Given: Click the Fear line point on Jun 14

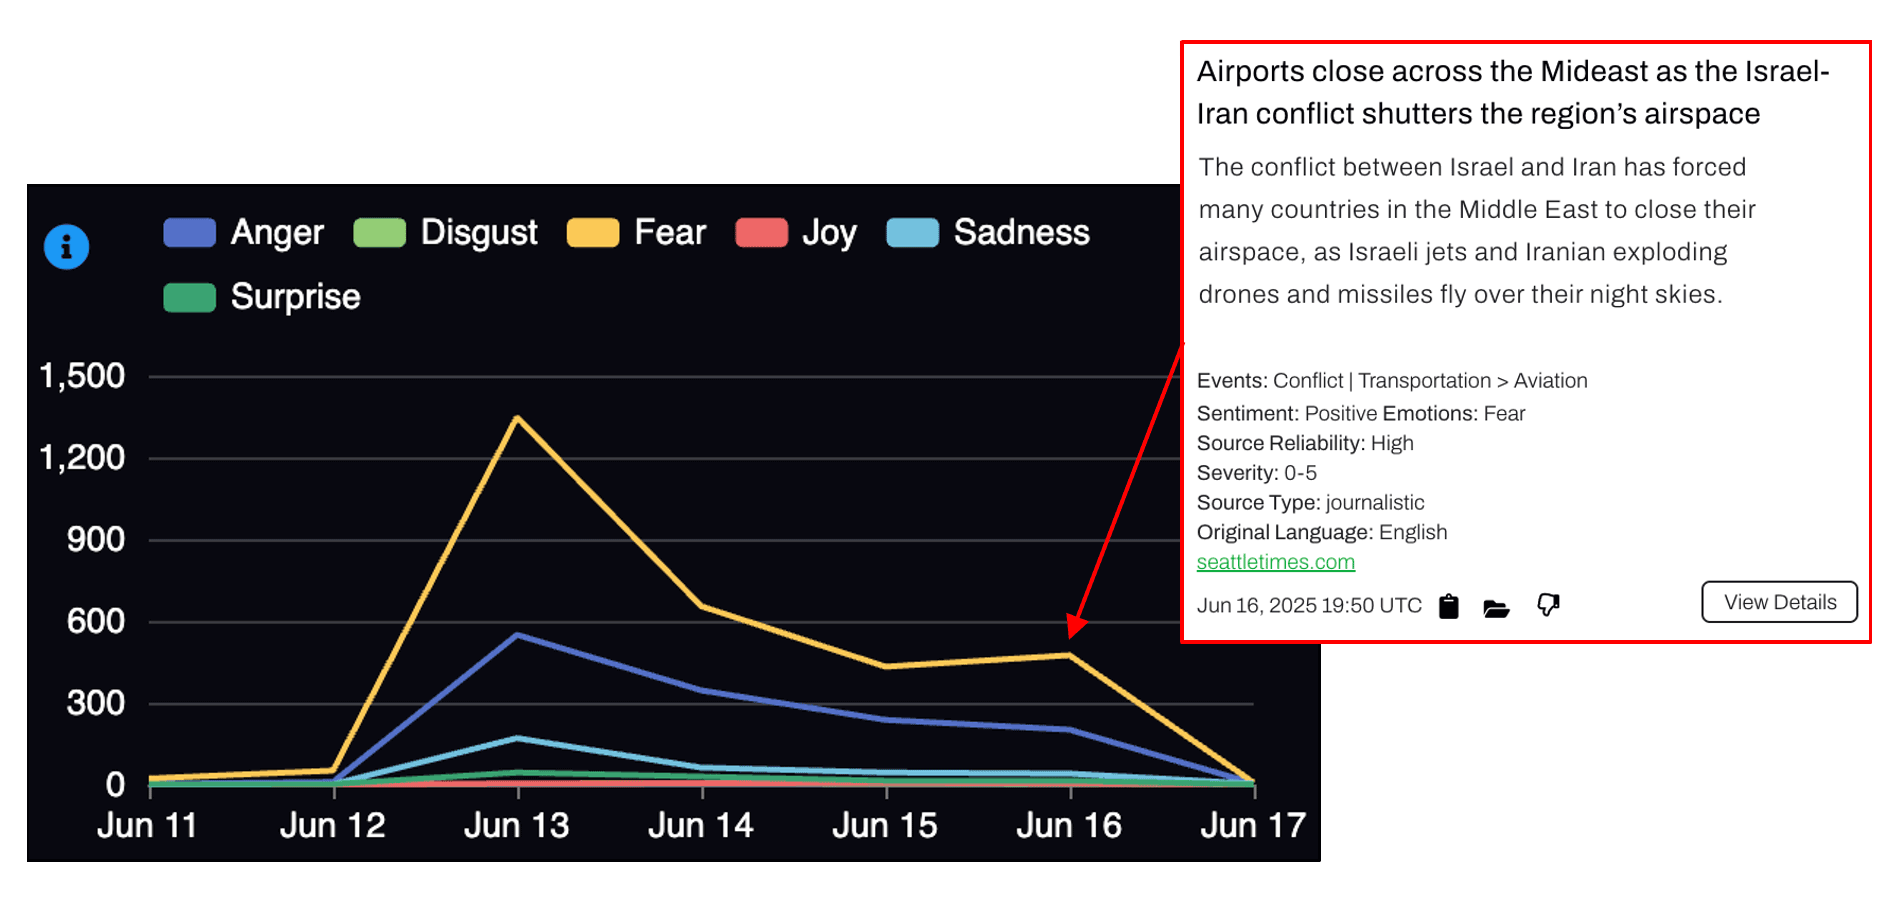Looking at the screenshot, I should click(x=702, y=606).
